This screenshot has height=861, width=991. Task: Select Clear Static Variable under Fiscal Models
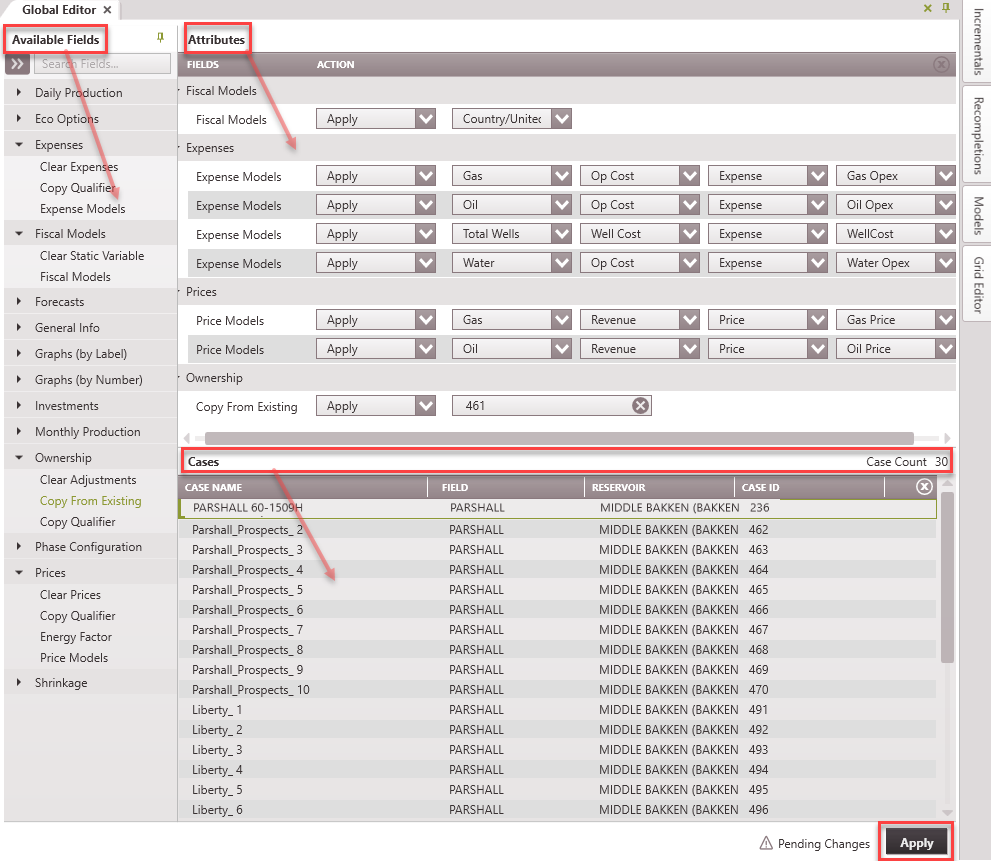point(91,256)
